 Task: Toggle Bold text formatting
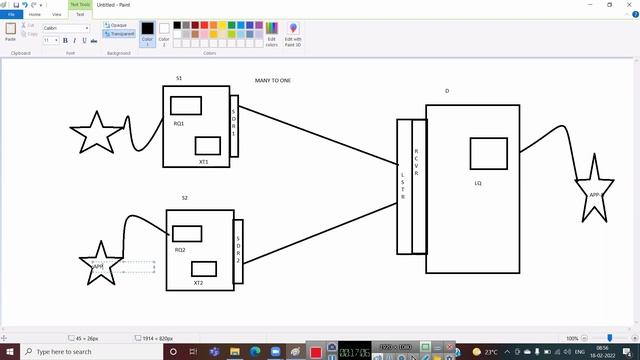(65, 40)
